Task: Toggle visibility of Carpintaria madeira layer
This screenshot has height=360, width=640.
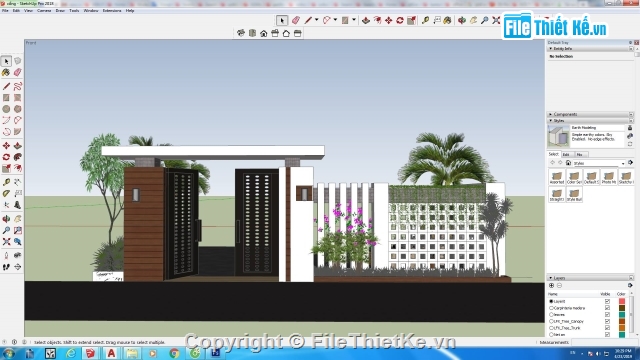Action: pos(607,308)
